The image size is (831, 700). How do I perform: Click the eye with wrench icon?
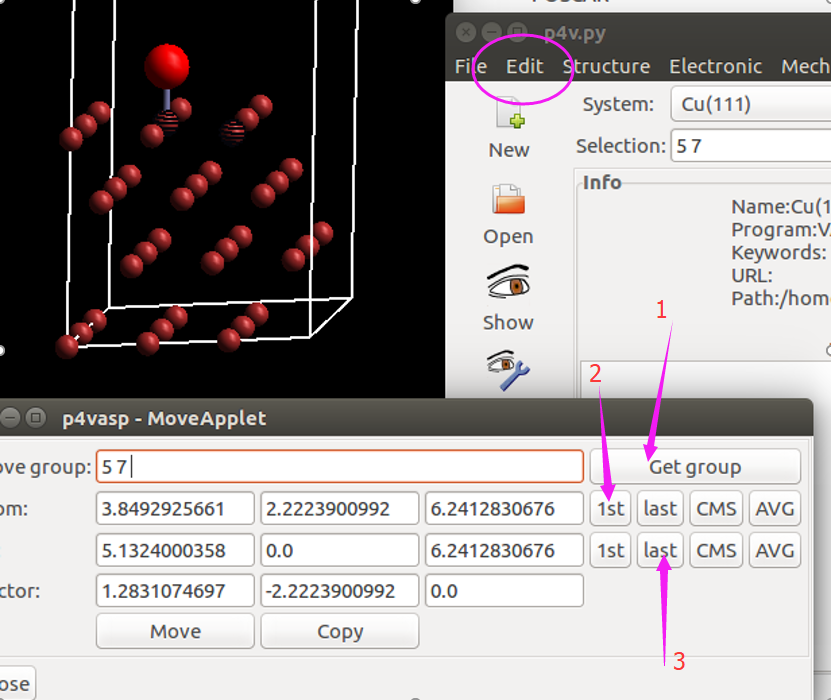(508, 370)
